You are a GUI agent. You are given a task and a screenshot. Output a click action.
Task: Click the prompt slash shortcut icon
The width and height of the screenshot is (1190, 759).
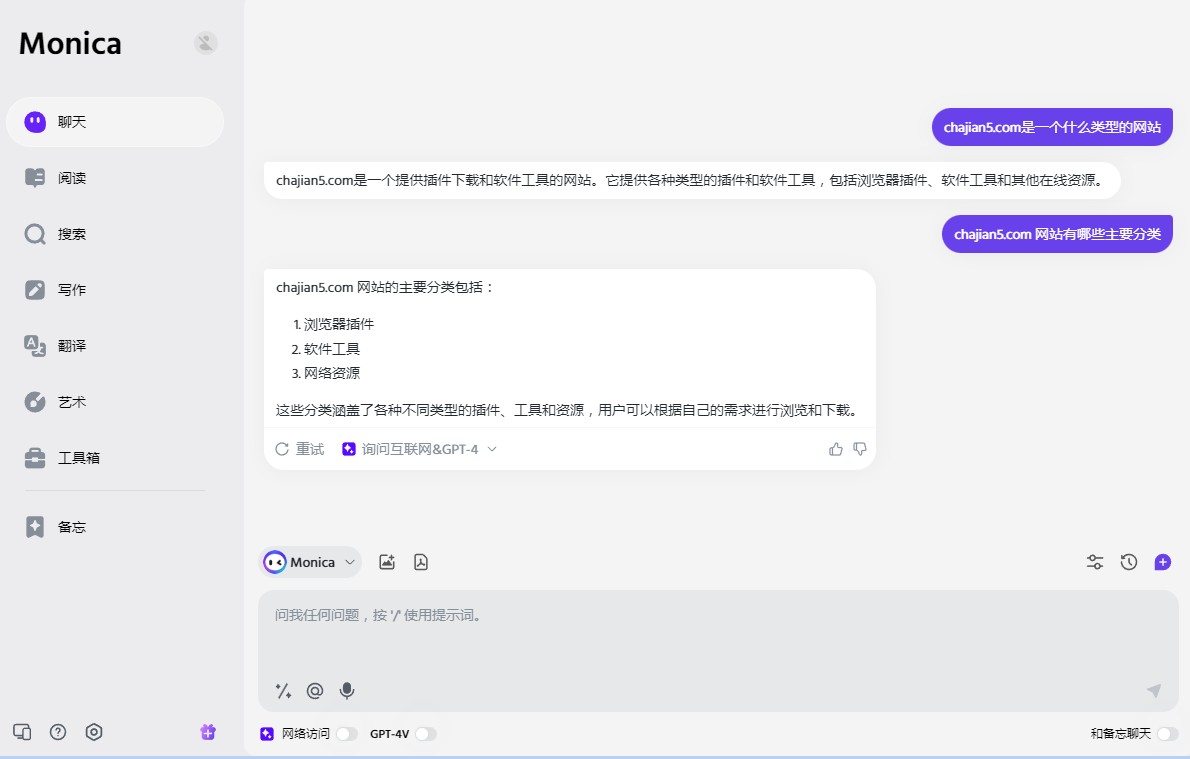(283, 691)
